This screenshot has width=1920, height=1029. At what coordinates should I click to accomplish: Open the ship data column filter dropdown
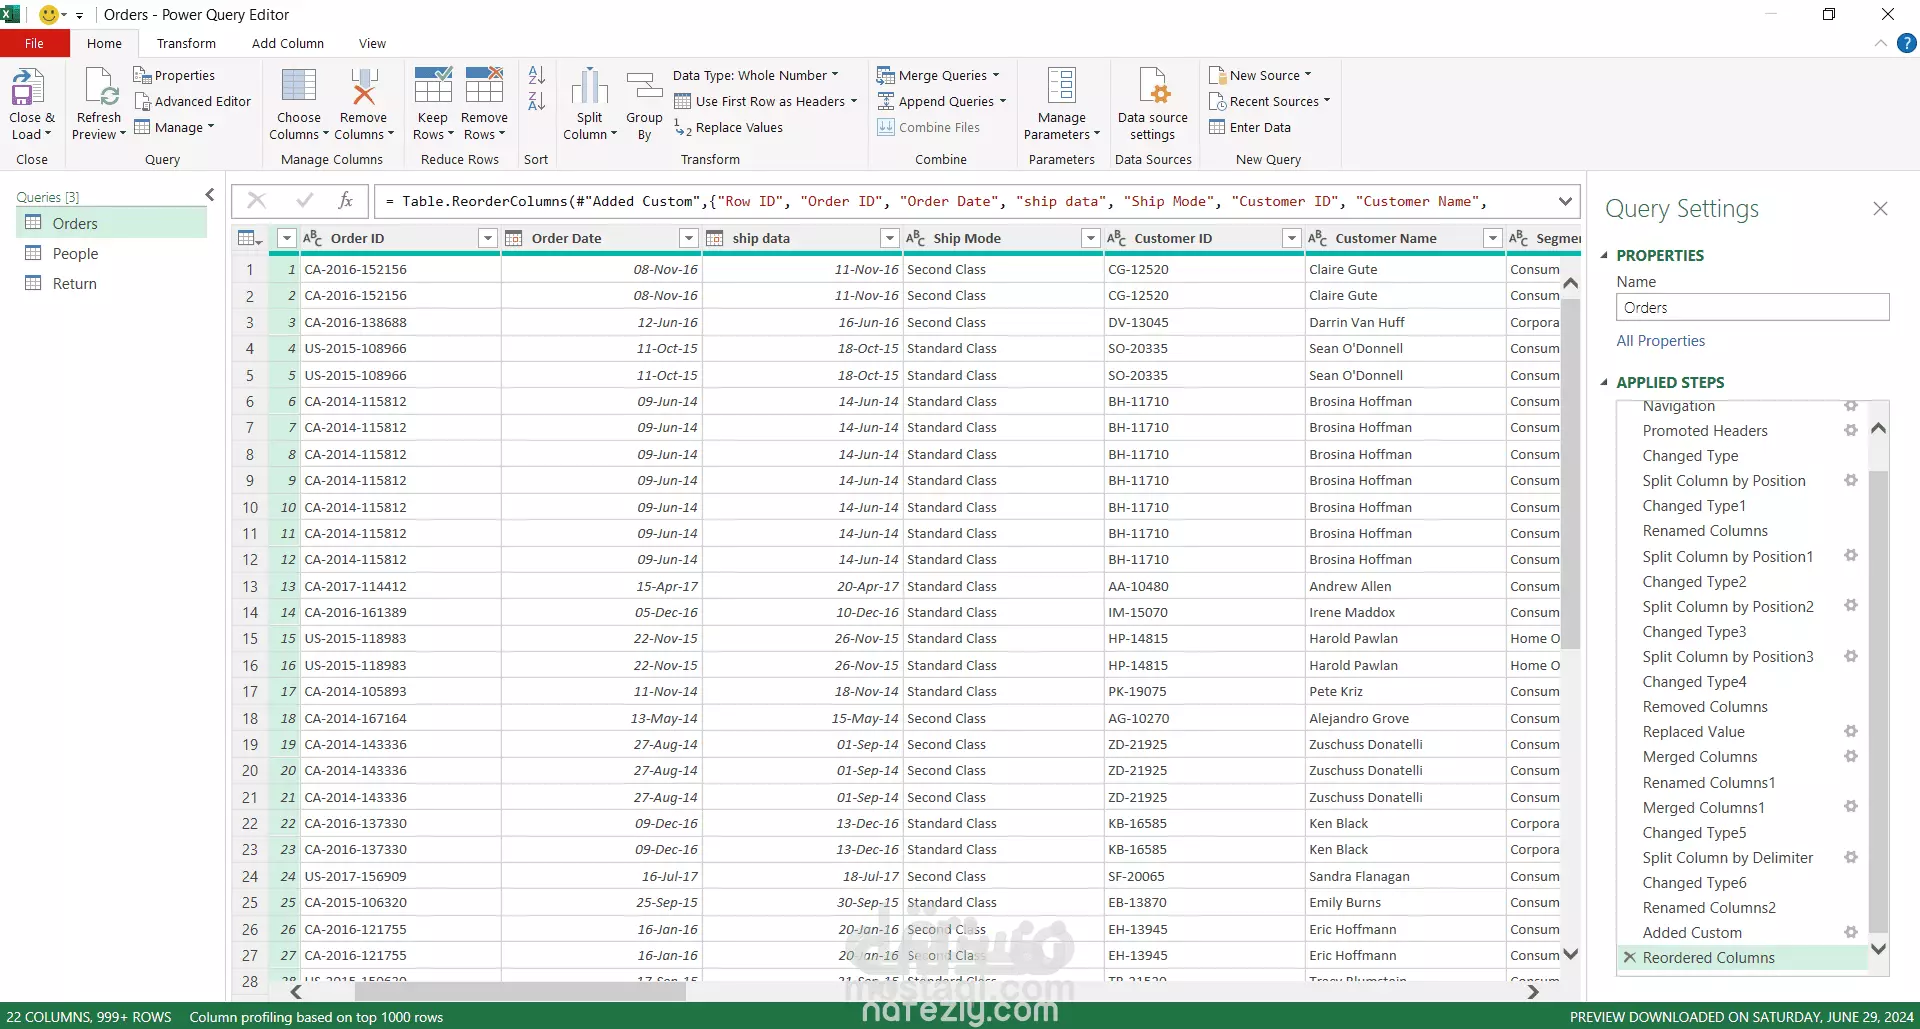[889, 238]
